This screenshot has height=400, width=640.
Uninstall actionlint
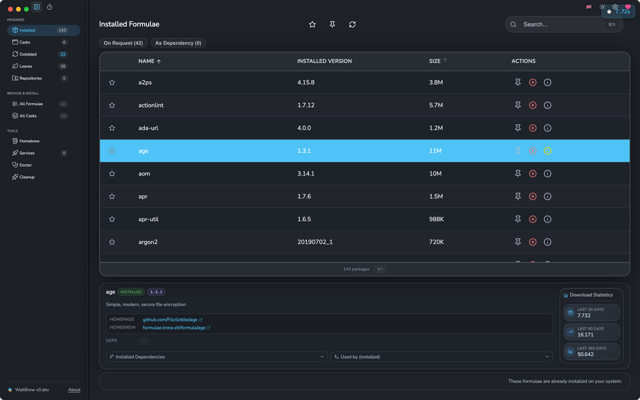pyautogui.click(x=533, y=105)
